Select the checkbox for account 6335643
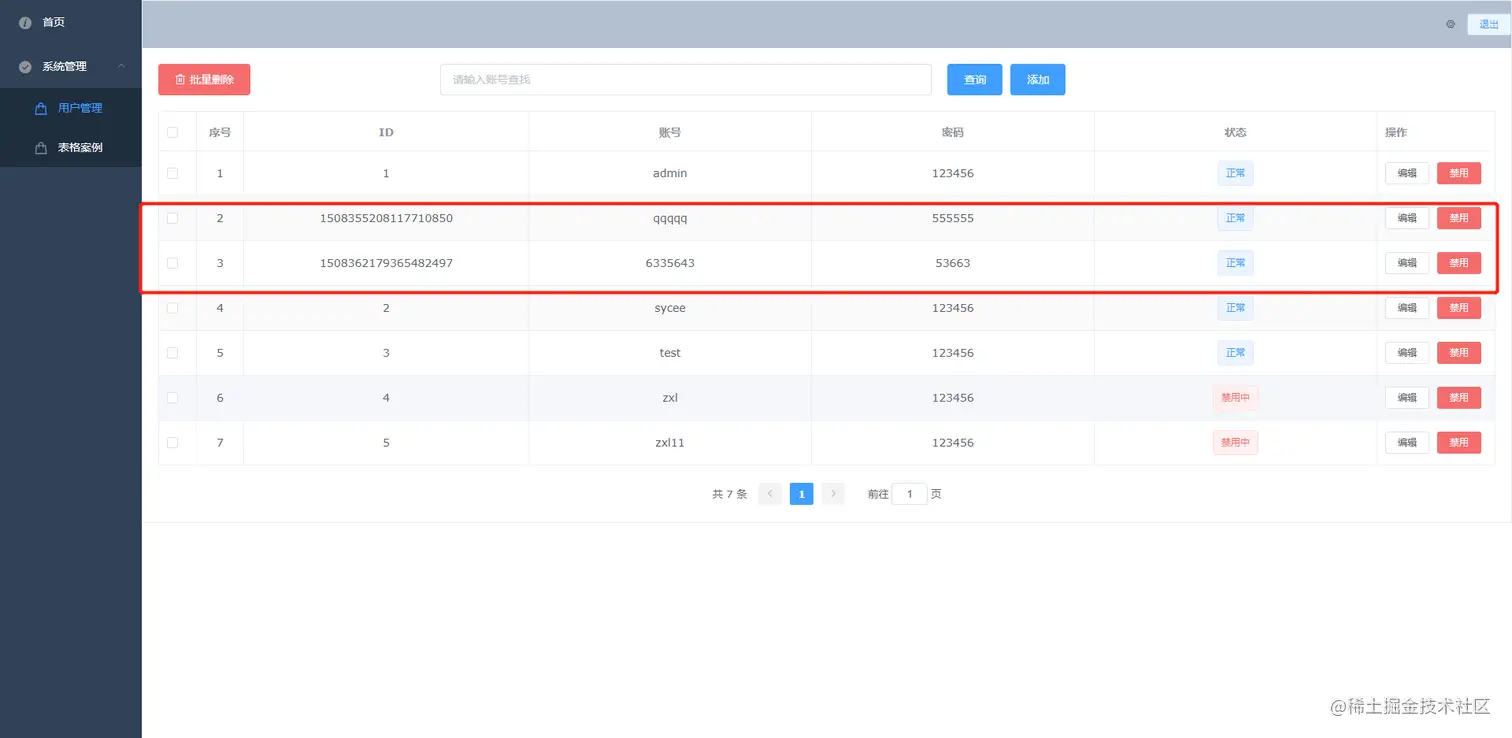This screenshot has height=738, width=1512. [172, 263]
